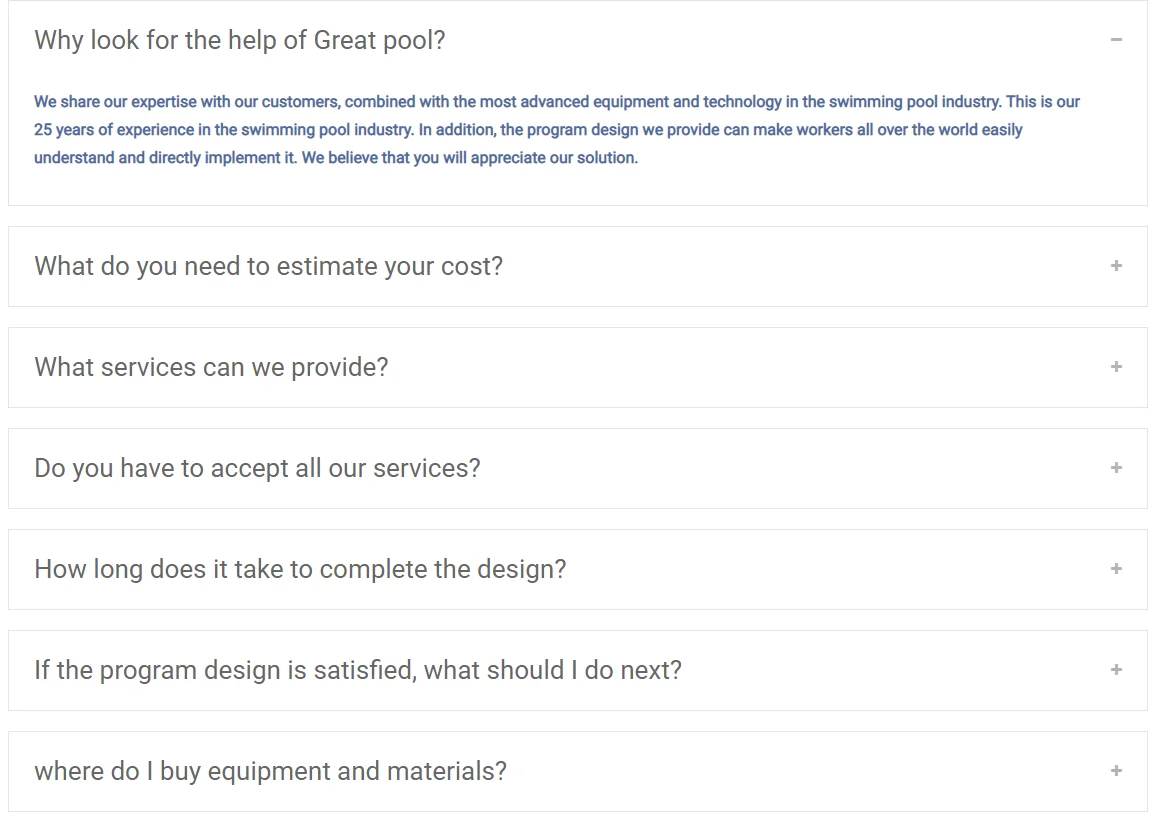1161x824 pixels.
Task: Show answer for 'If the program design is satisfied'
Action: pos(358,670)
